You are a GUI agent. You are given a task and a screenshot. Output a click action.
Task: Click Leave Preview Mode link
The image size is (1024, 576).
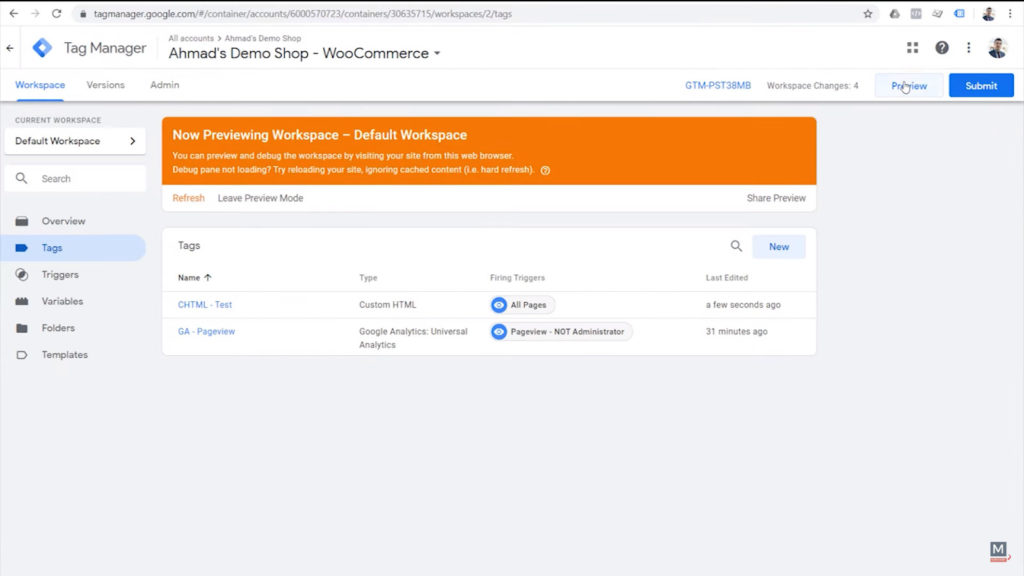coord(260,198)
